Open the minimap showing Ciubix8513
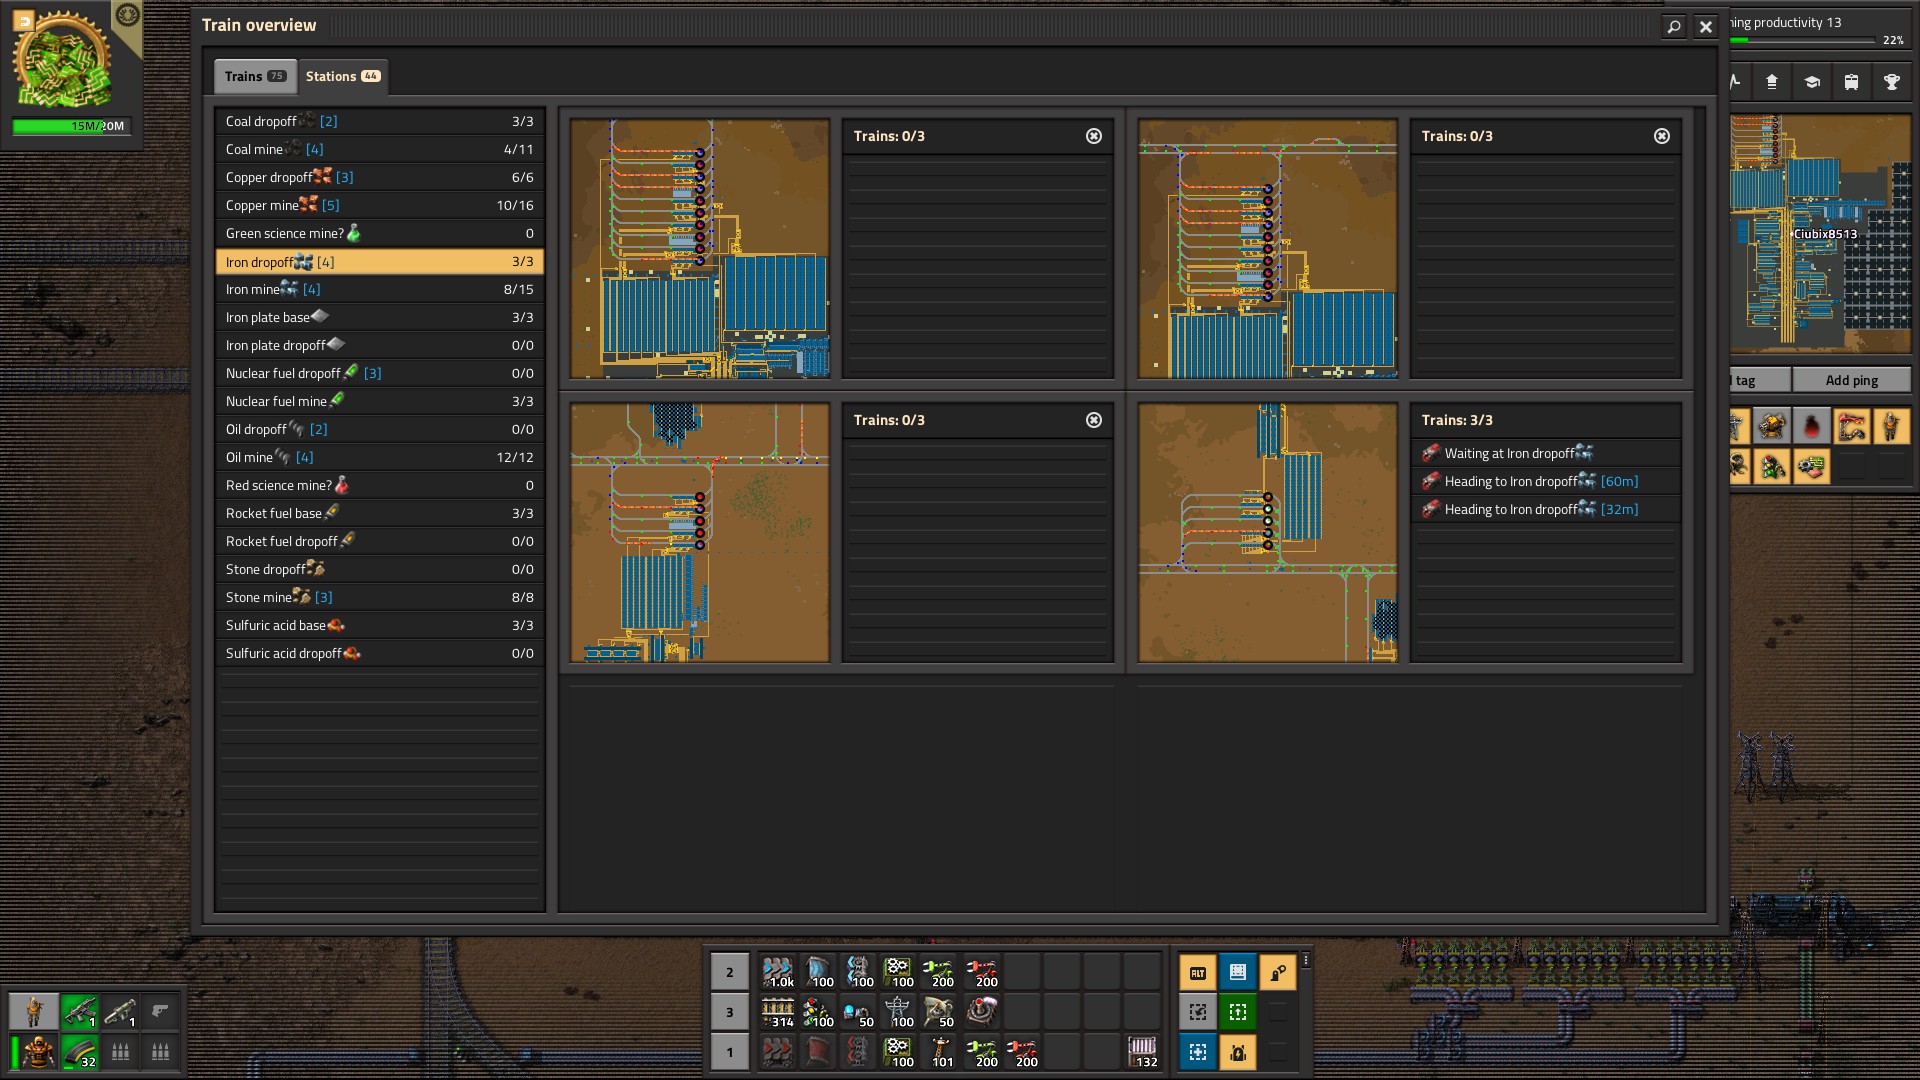The height and width of the screenshot is (1080, 1920). click(1820, 233)
